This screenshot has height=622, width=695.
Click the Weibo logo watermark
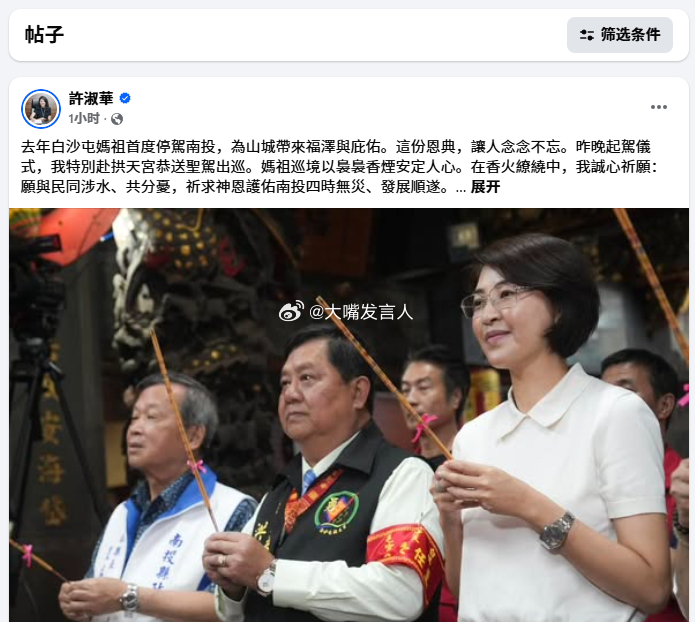[x=291, y=311]
